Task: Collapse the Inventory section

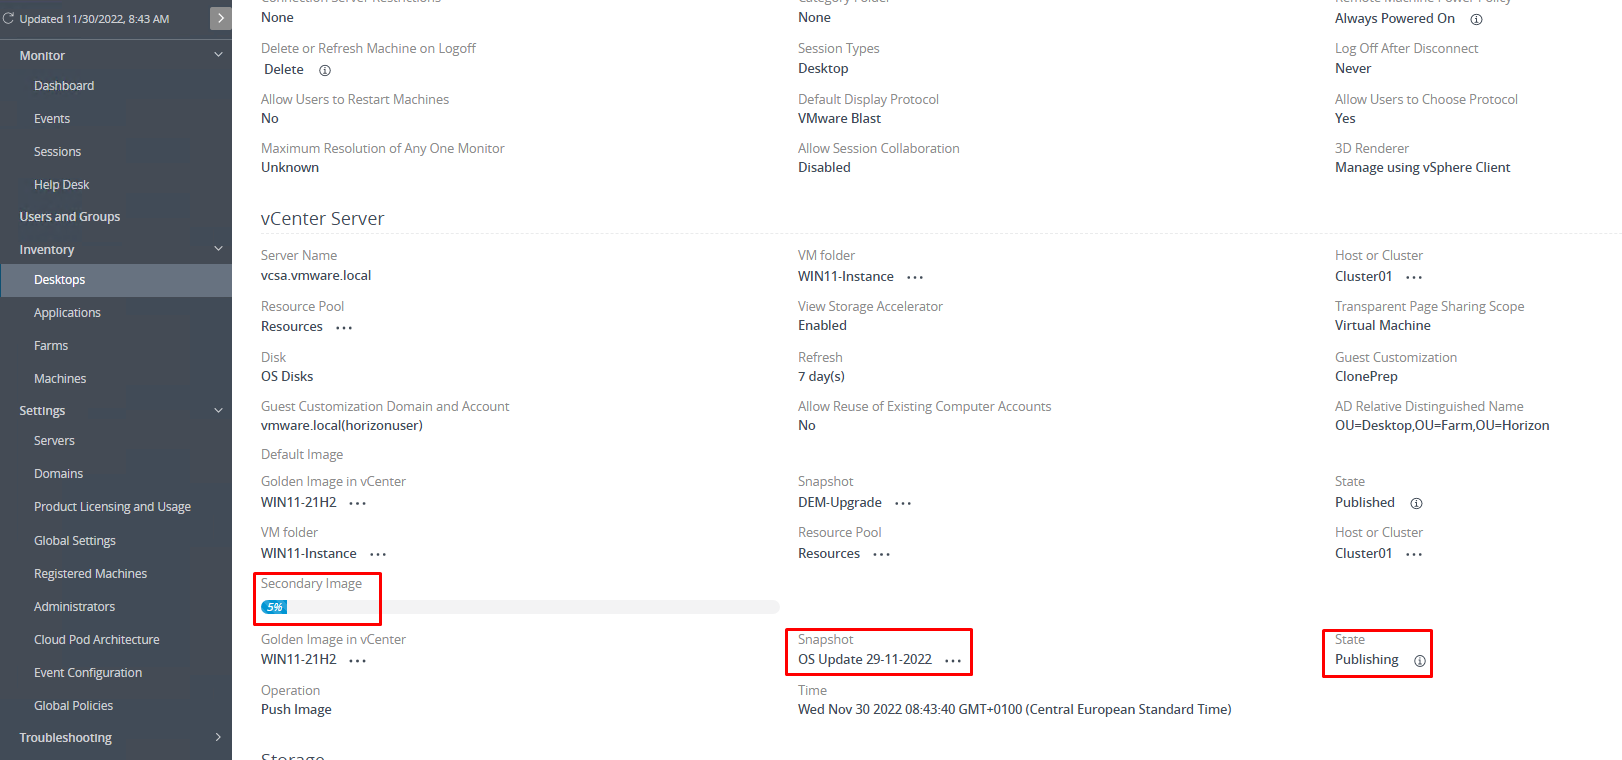Action: click(218, 249)
